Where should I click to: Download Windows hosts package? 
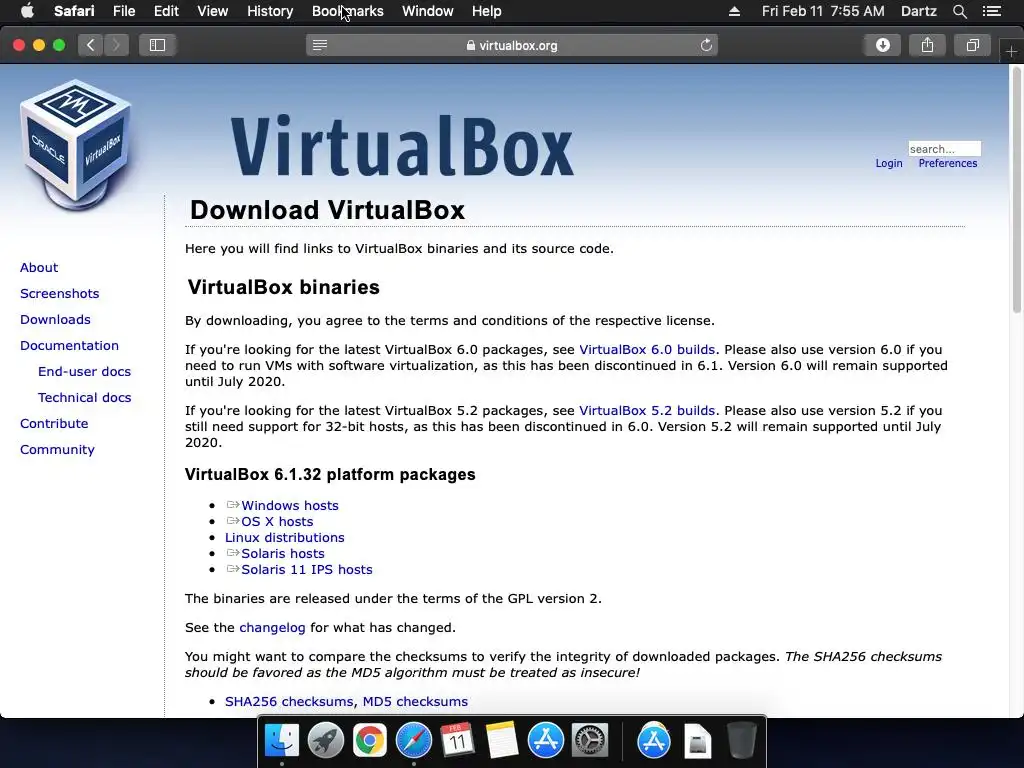[289, 505]
